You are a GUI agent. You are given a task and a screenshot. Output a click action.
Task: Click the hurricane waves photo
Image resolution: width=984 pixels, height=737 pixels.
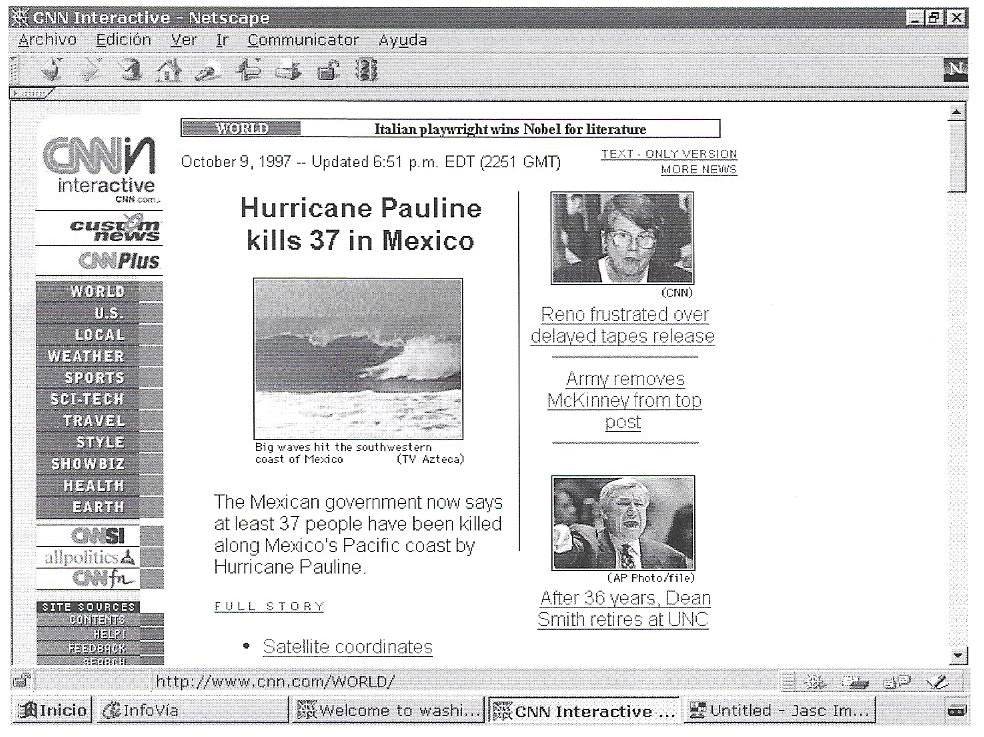tap(358, 358)
